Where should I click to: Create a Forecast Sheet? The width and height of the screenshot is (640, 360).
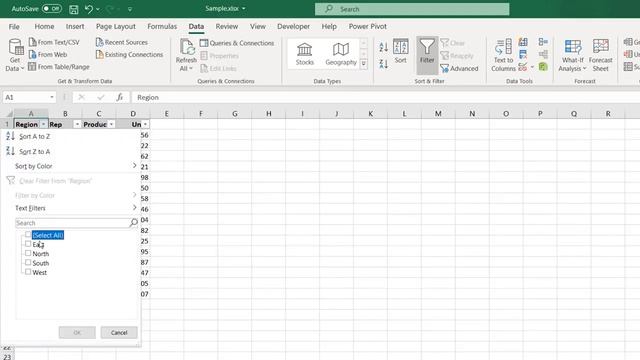[600, 55]
